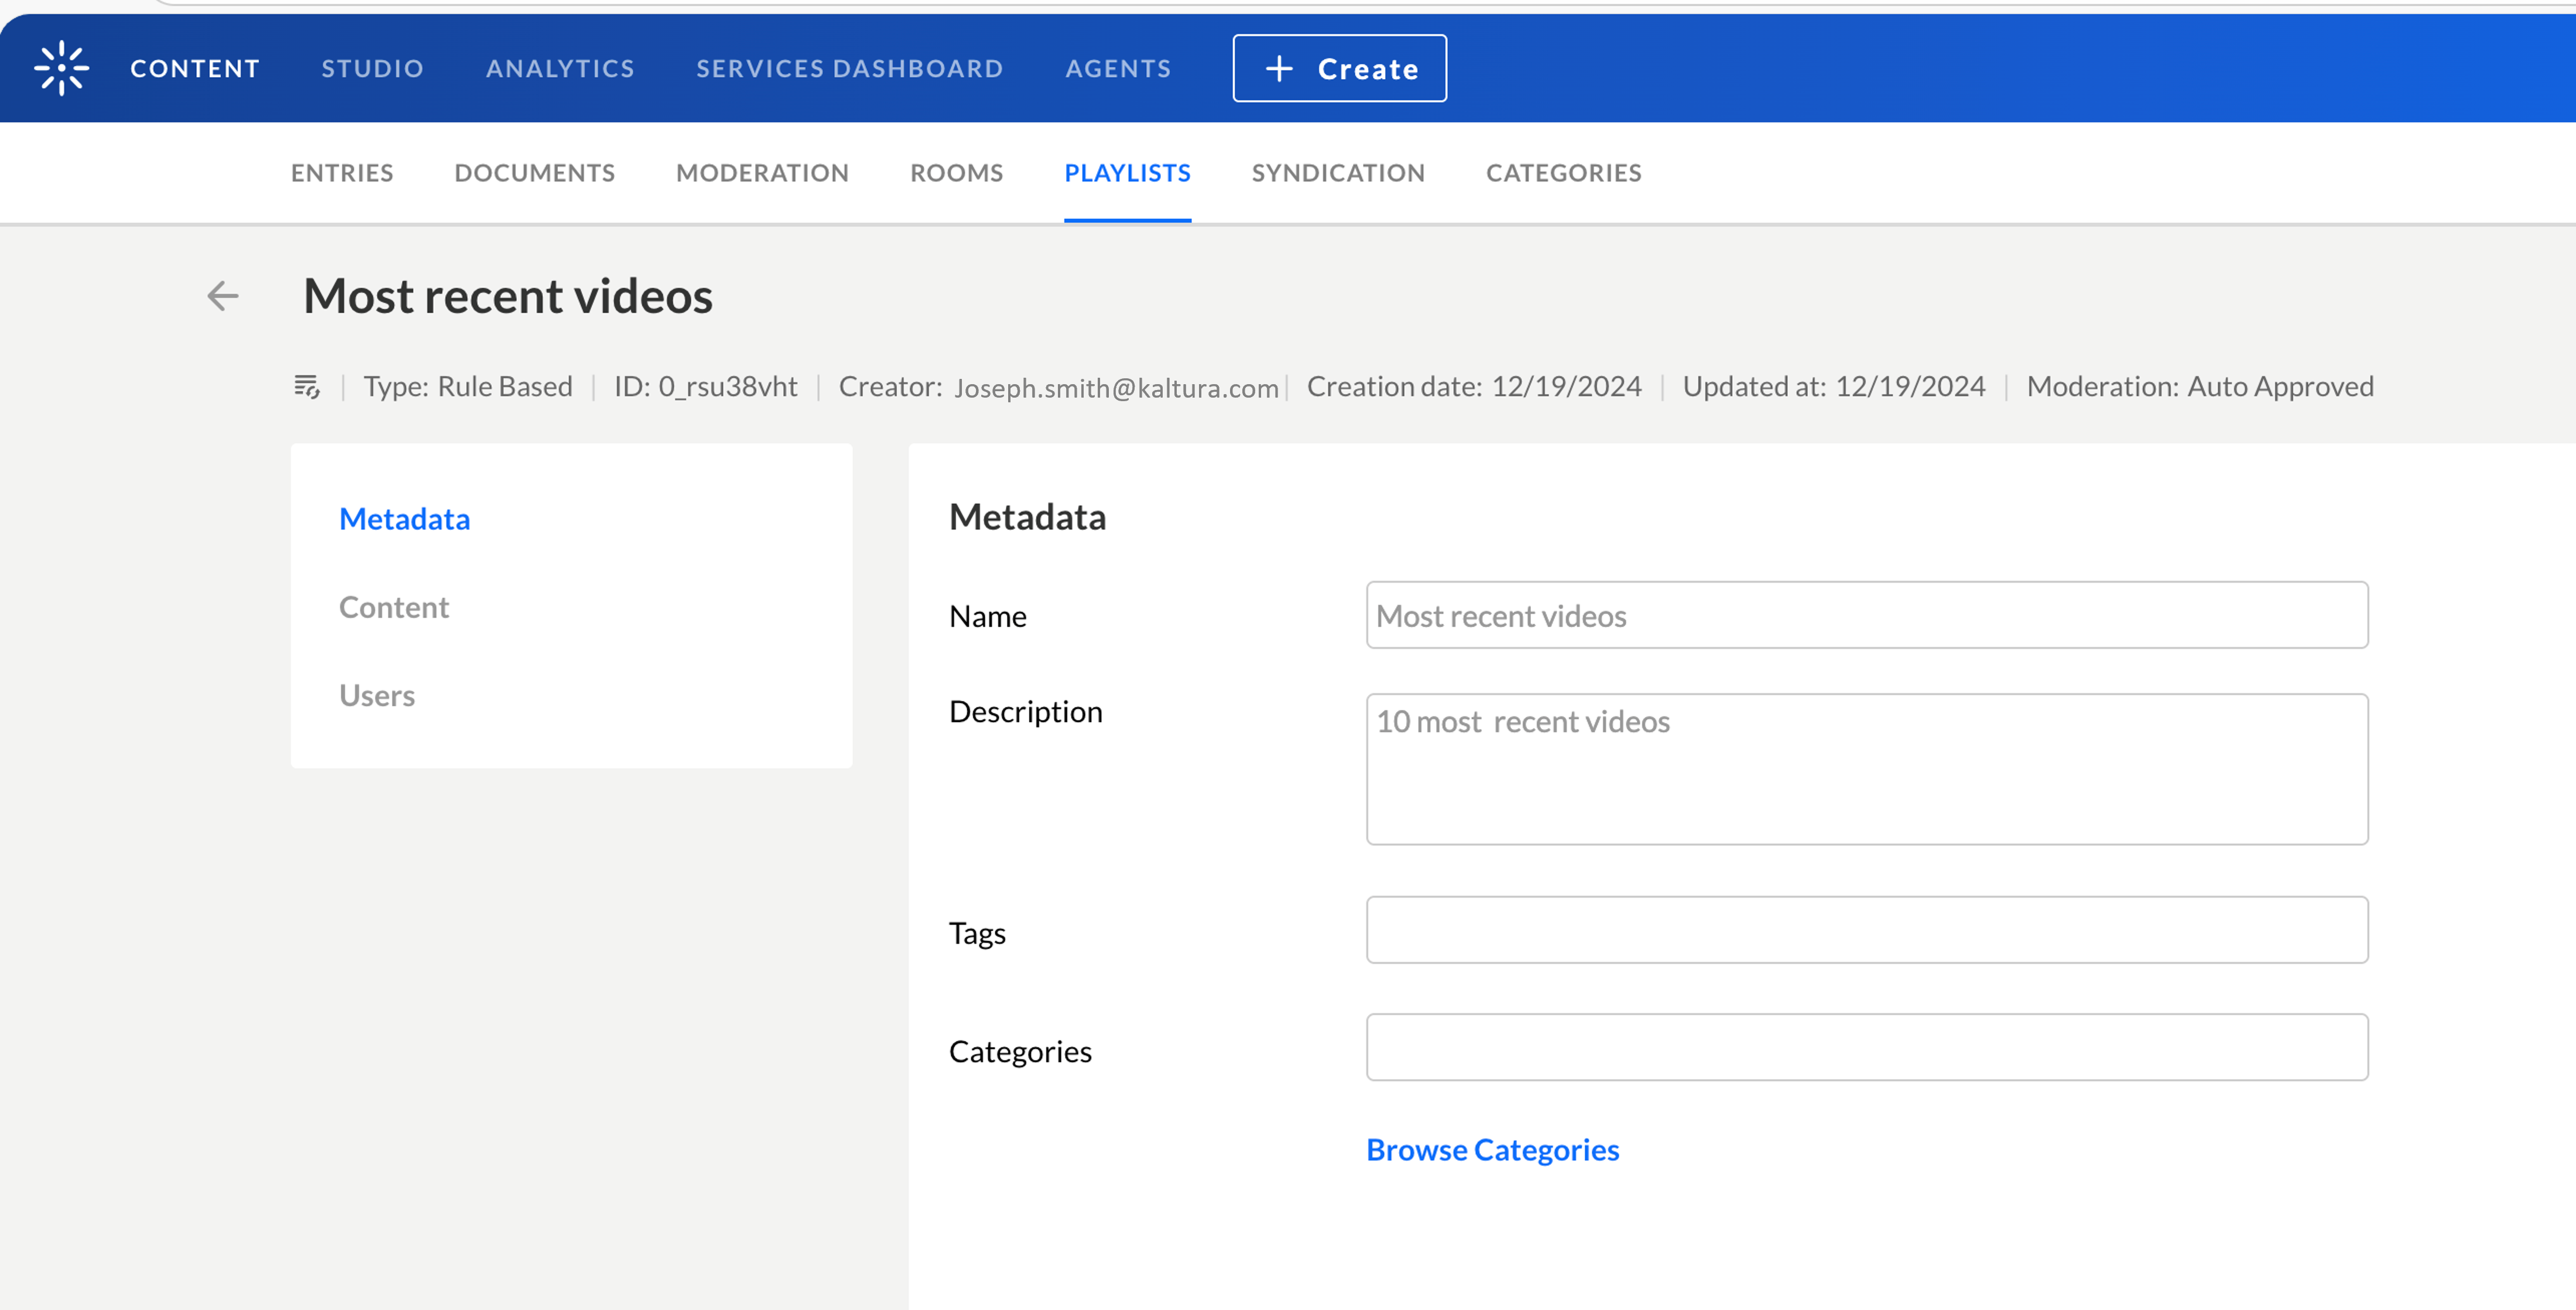Click the back arrow beside playlist title
This screenshot has height=1310, width=2576.
point(222,295)
